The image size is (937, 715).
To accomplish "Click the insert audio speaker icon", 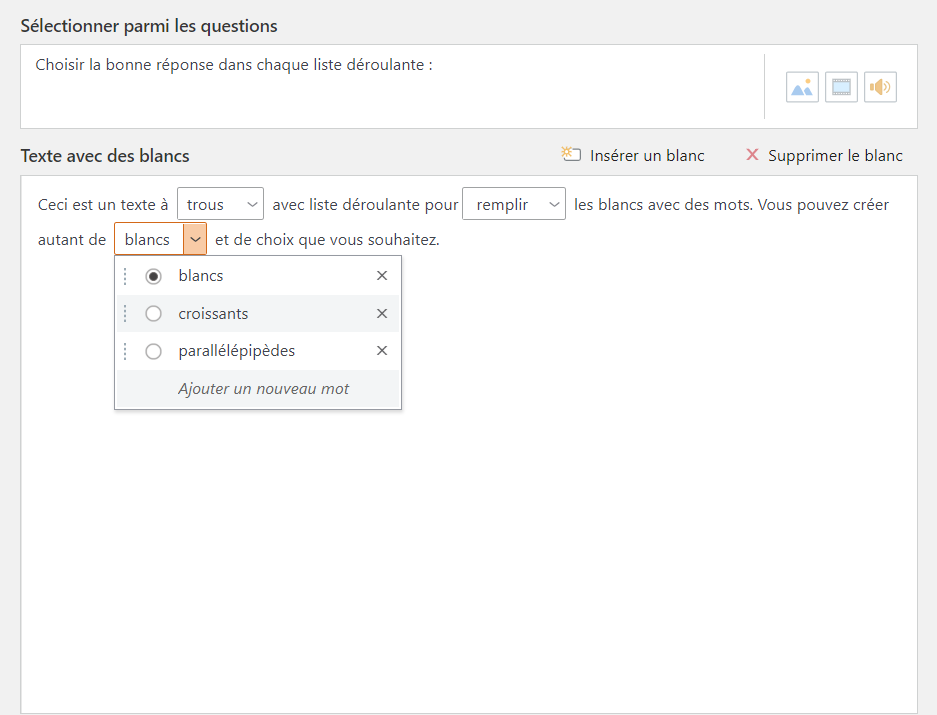I will tap(880, 87).
